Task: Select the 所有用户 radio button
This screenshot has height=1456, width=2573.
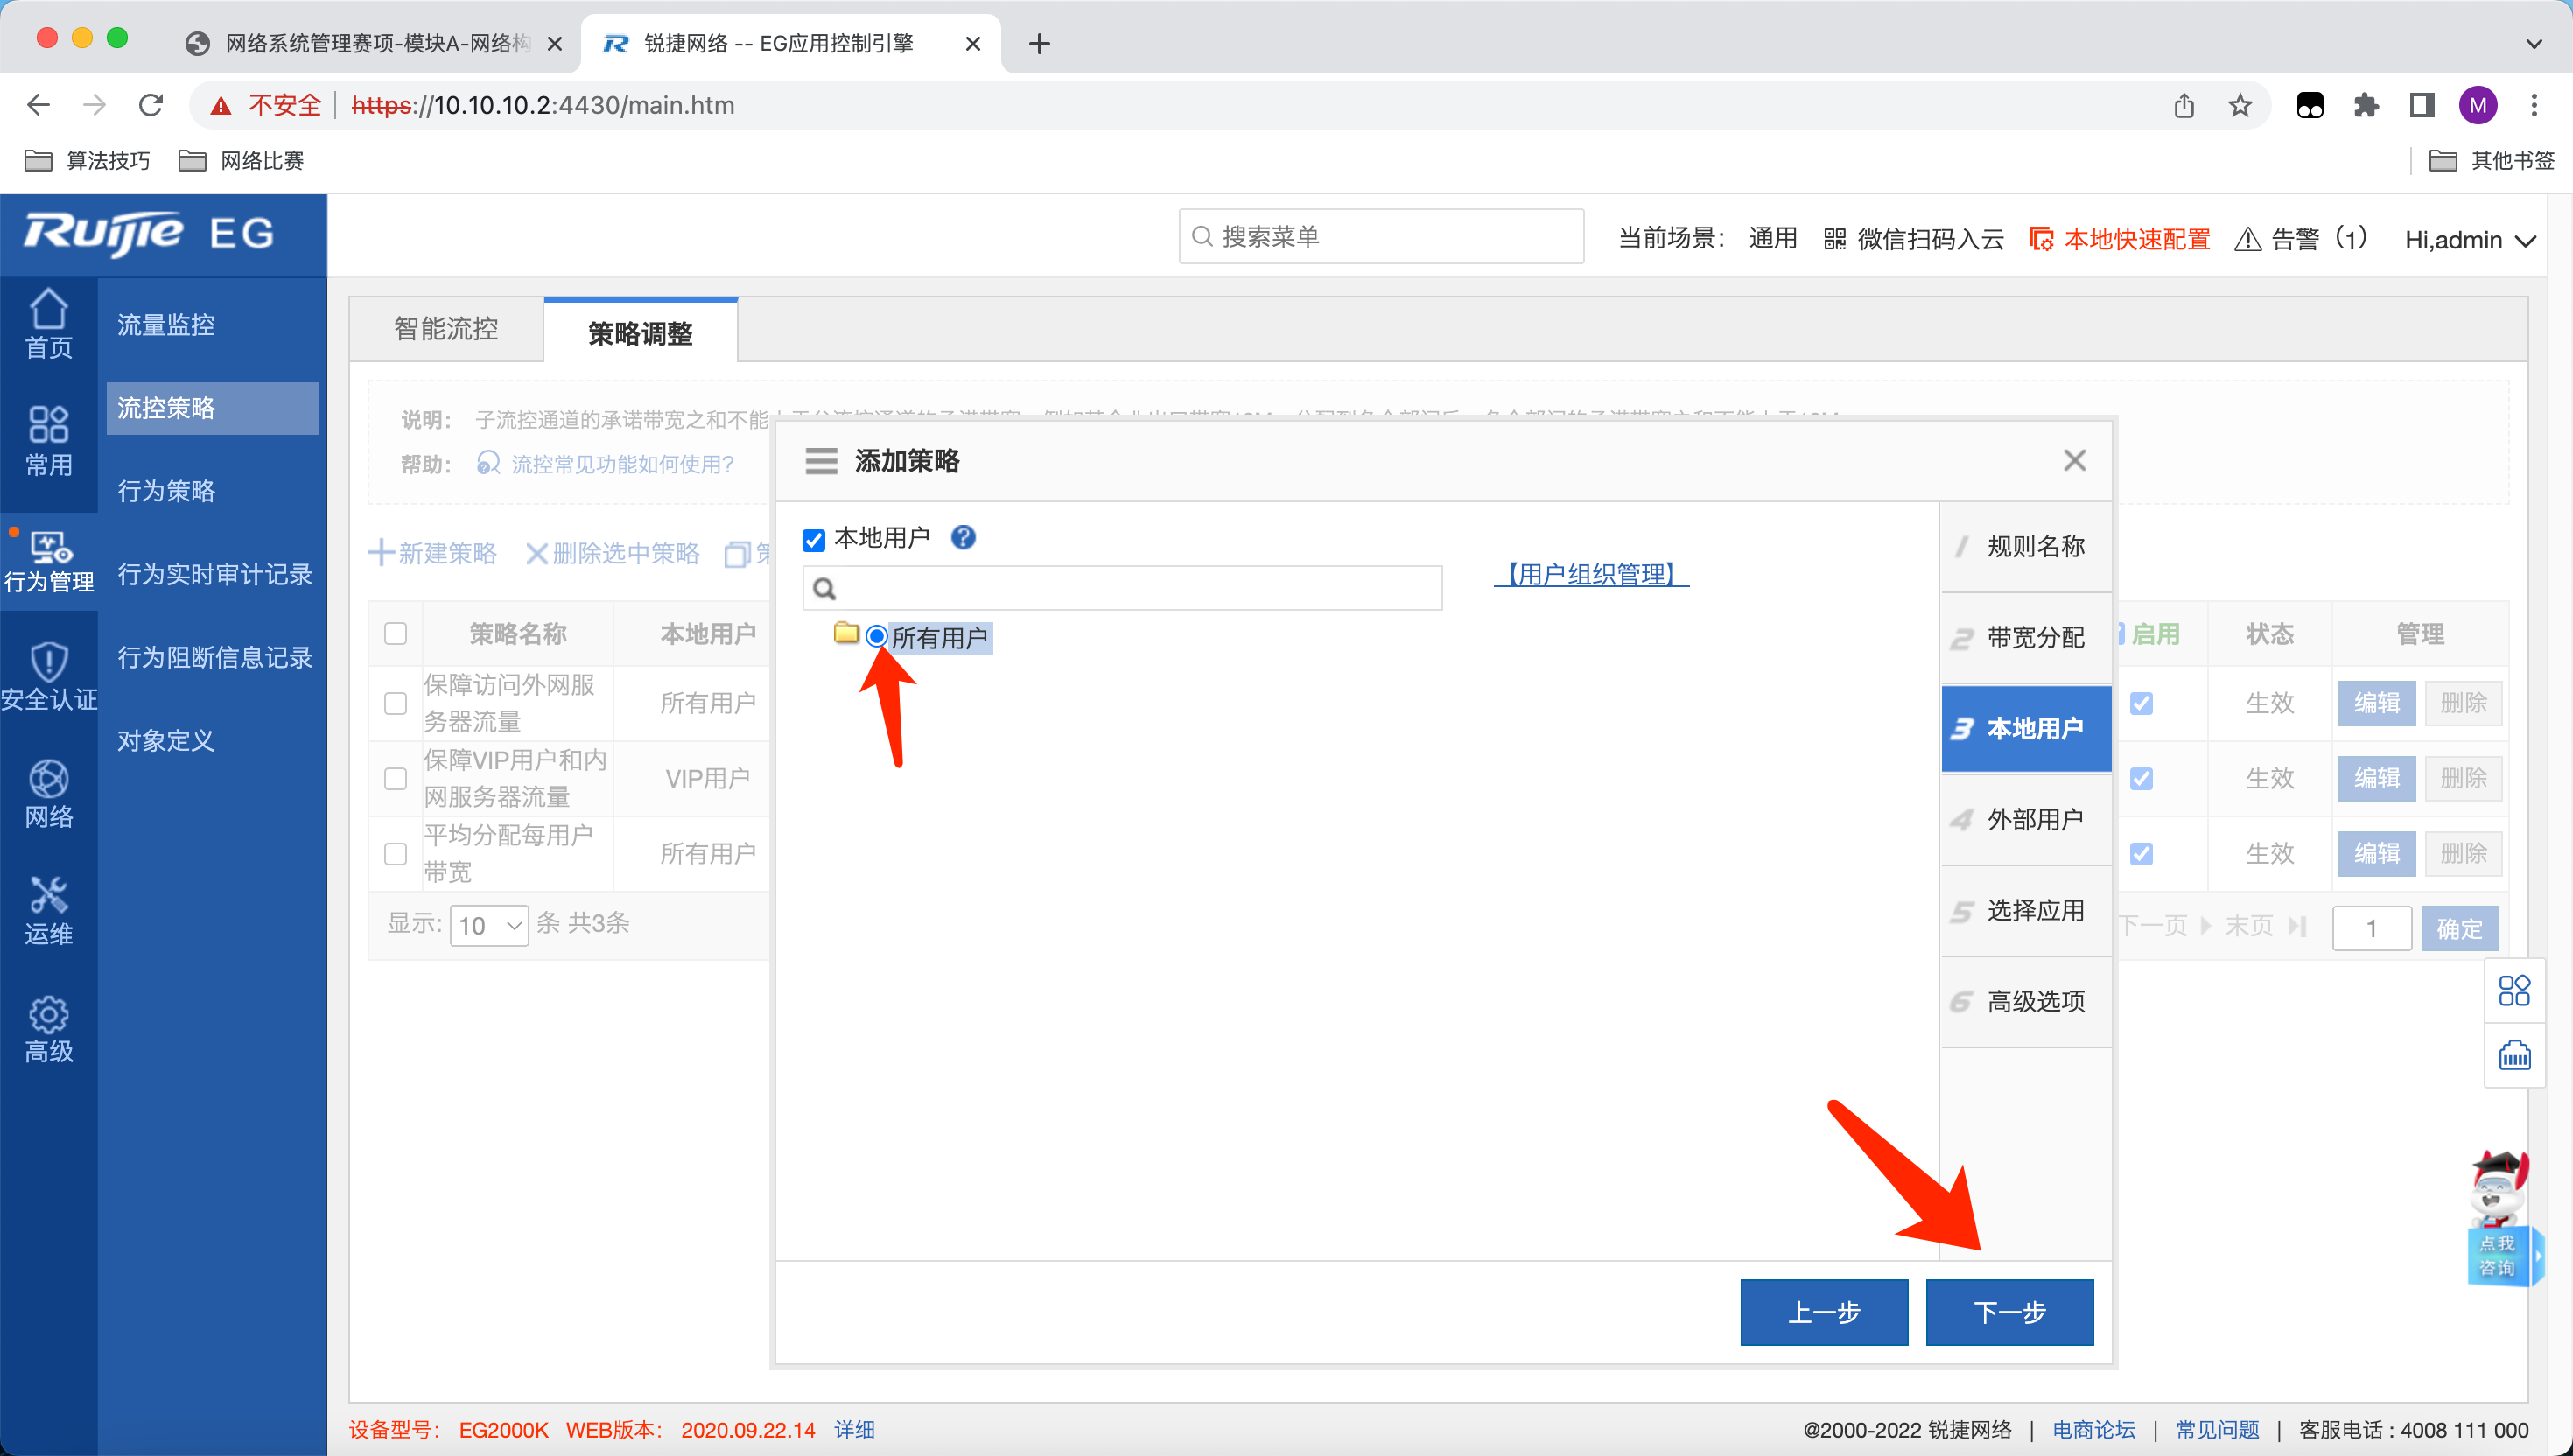Action: pyautogui.click(x=876, y=636)
